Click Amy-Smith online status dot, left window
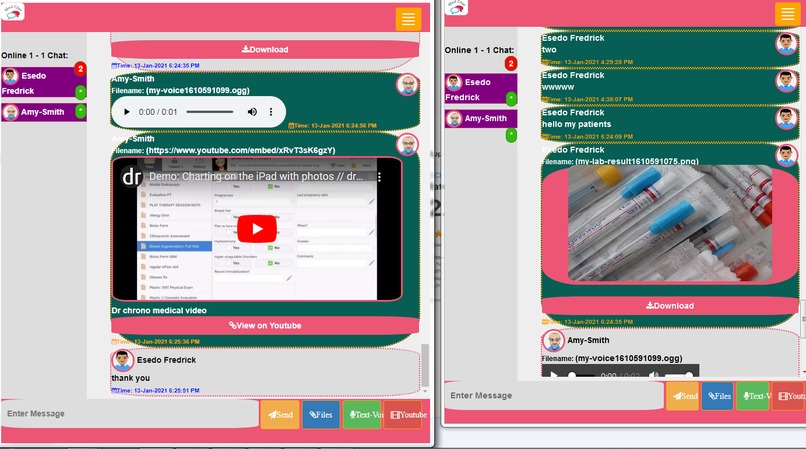The width and height of the screenshot is (806, 449). click(x=81, y=111)
